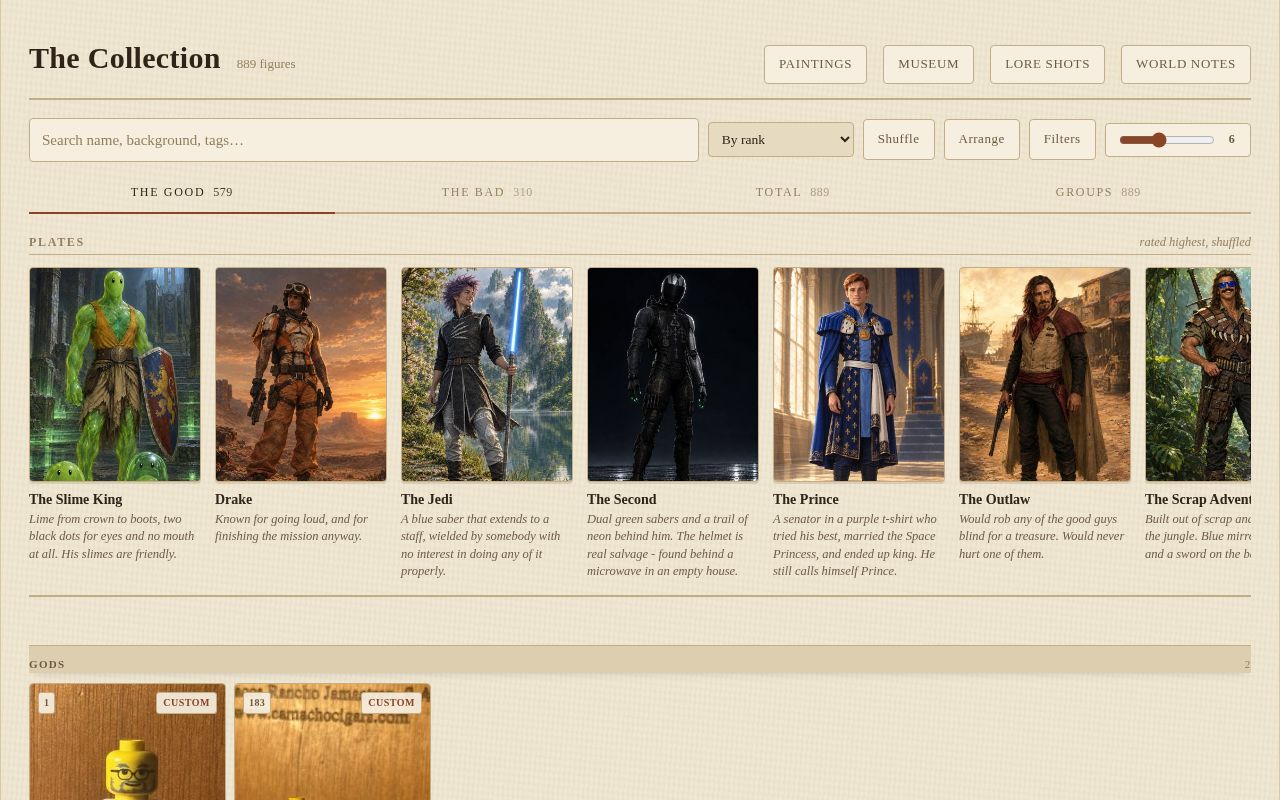
Task: Click the title text 'The Slime King'
Action: 75,500
